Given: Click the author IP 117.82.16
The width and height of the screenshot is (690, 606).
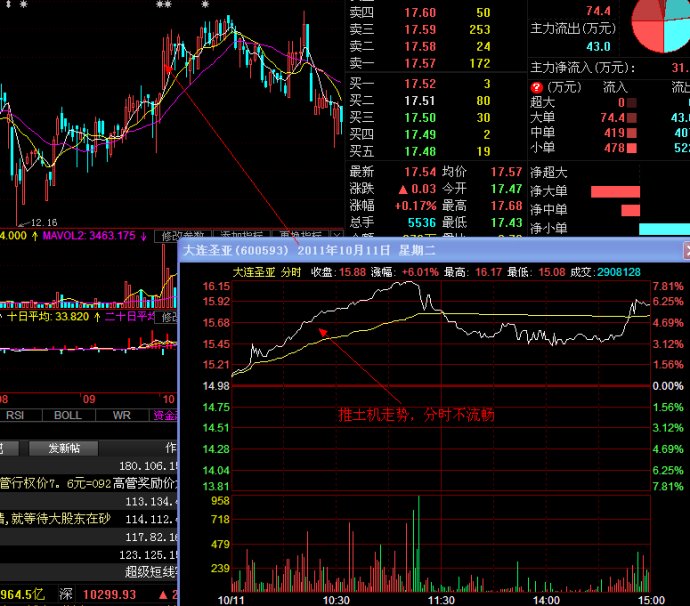Looking at the screenshot, I should (x=151, y=537).
